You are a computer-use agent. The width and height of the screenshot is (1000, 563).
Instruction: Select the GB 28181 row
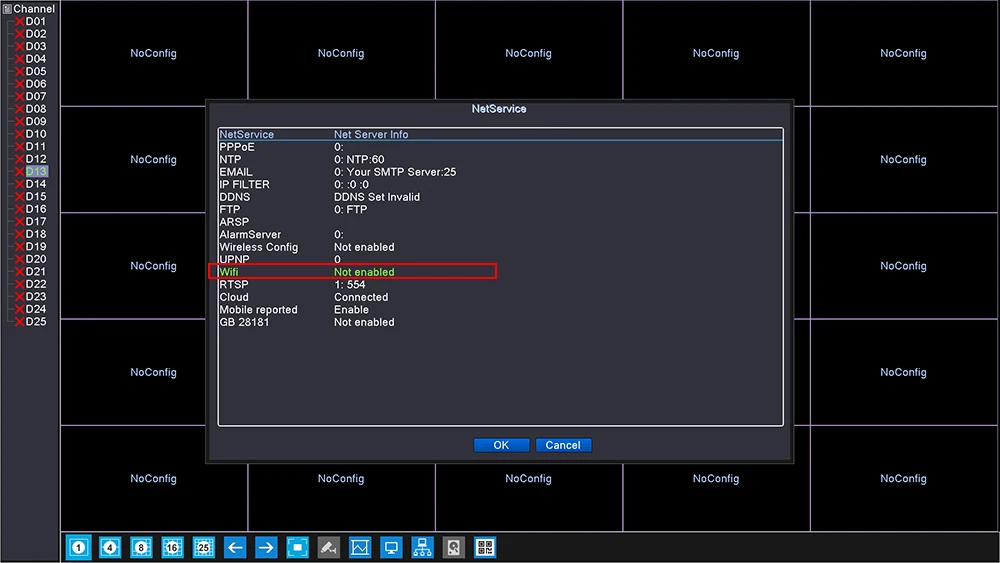coord(501,323)
